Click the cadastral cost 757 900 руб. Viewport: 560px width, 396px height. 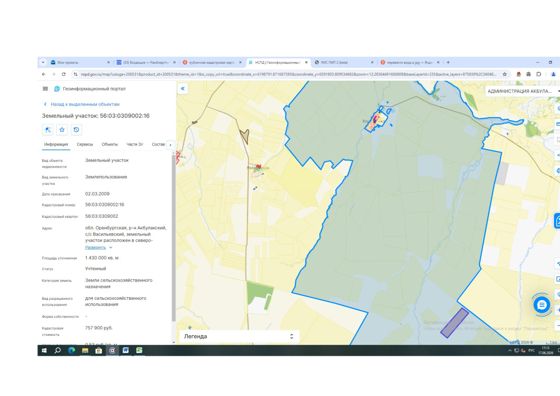click(x=99, y=328)
